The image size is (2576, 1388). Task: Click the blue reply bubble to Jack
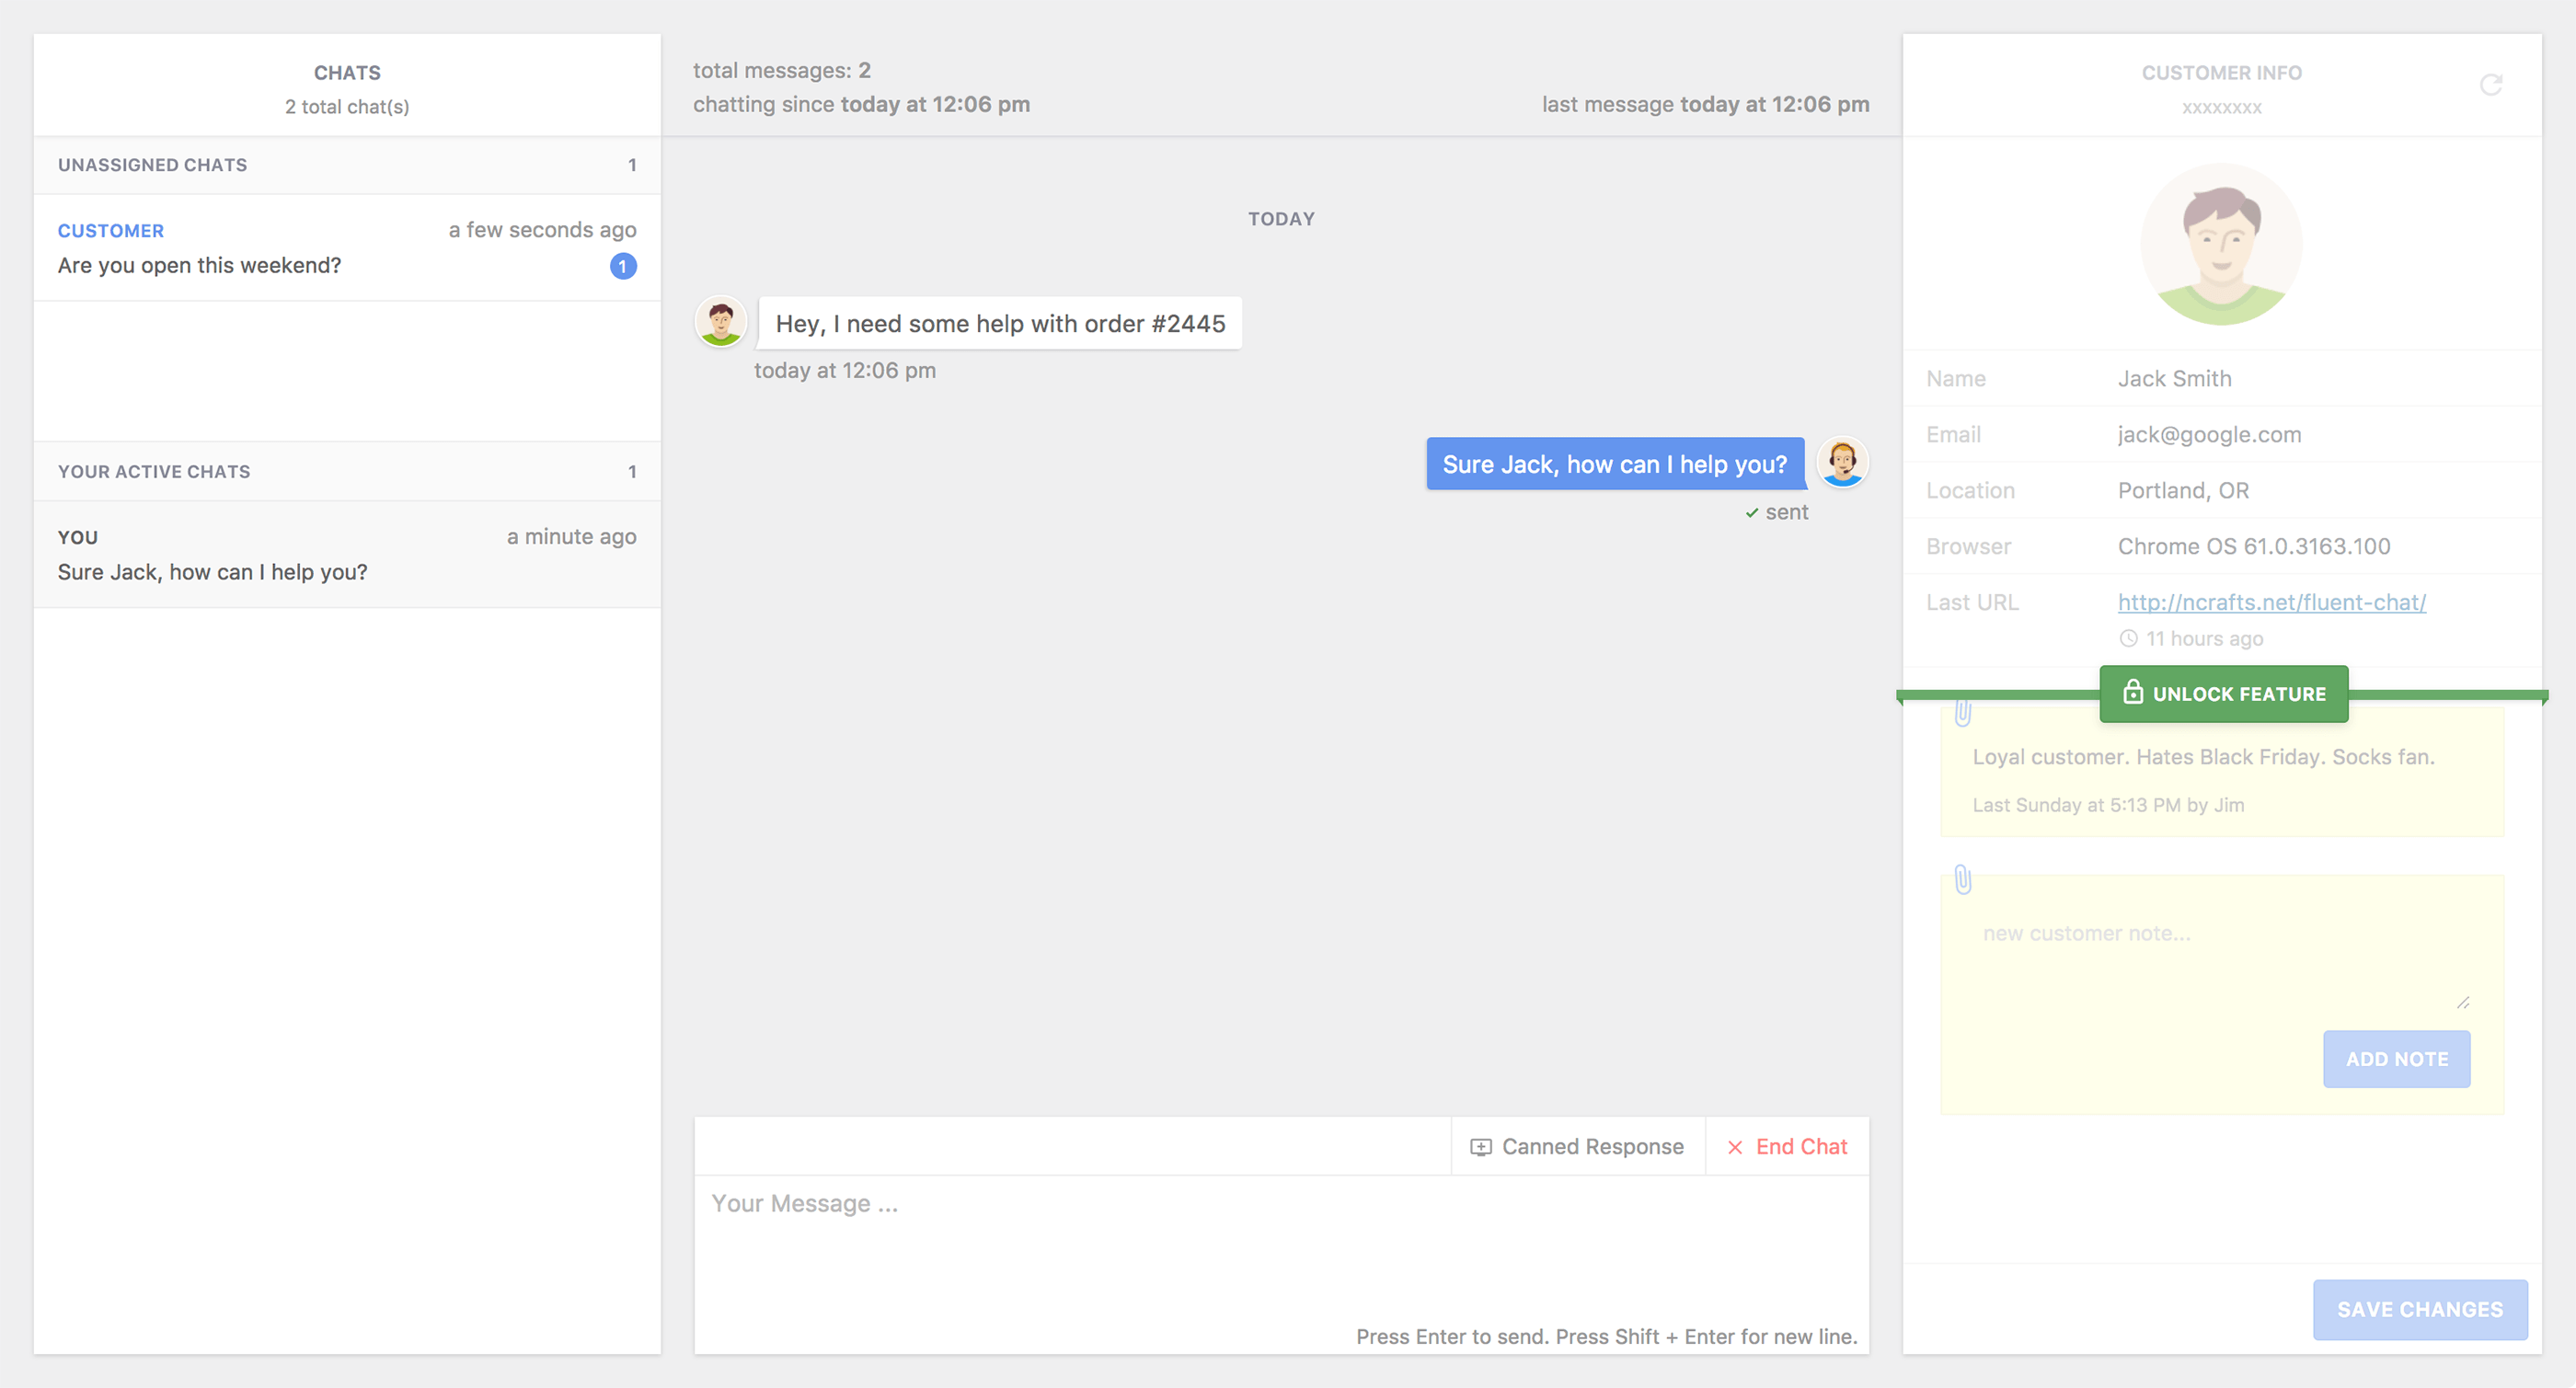pos(1615,463)
